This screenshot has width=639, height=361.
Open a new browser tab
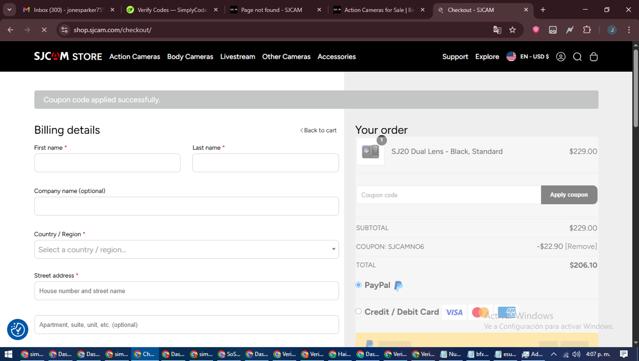[543, 10]
